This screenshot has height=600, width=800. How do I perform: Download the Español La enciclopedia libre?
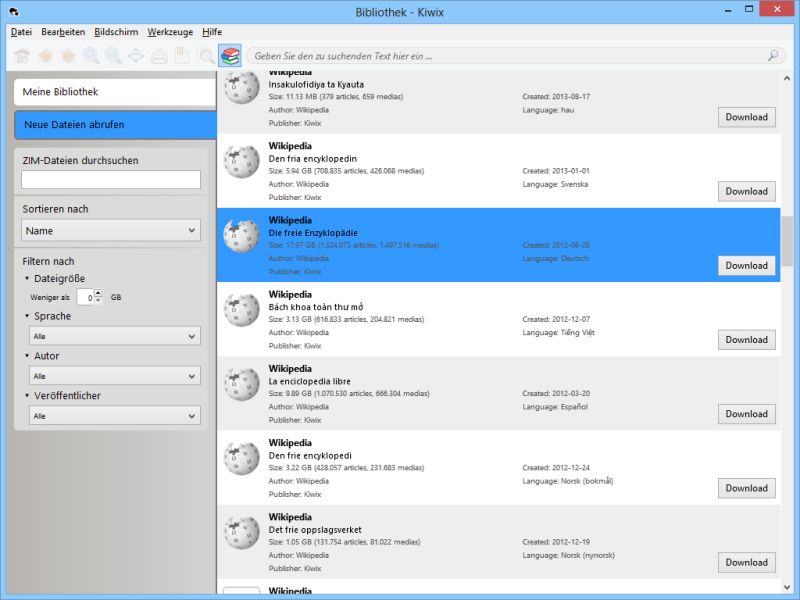coord(746,414)
